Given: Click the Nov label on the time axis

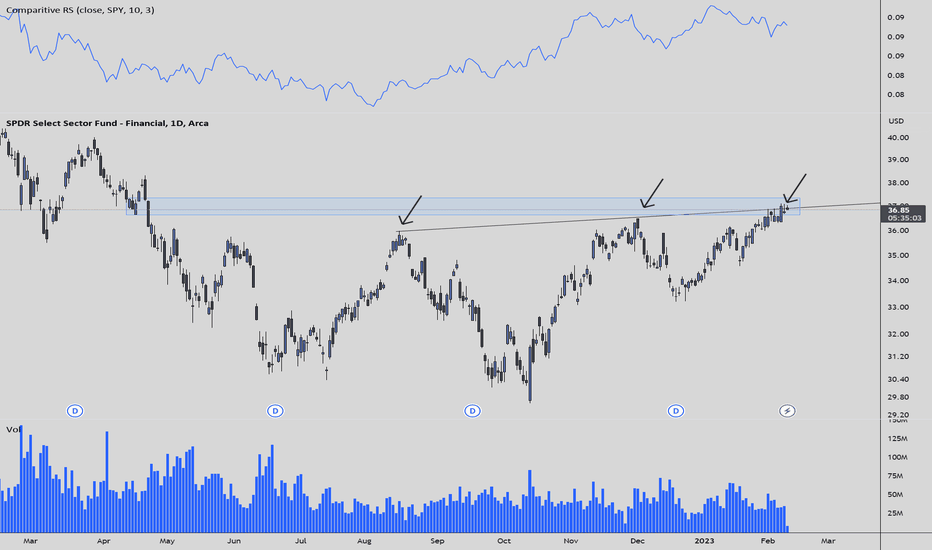Looking at the screenshot, I should point(571,540).
